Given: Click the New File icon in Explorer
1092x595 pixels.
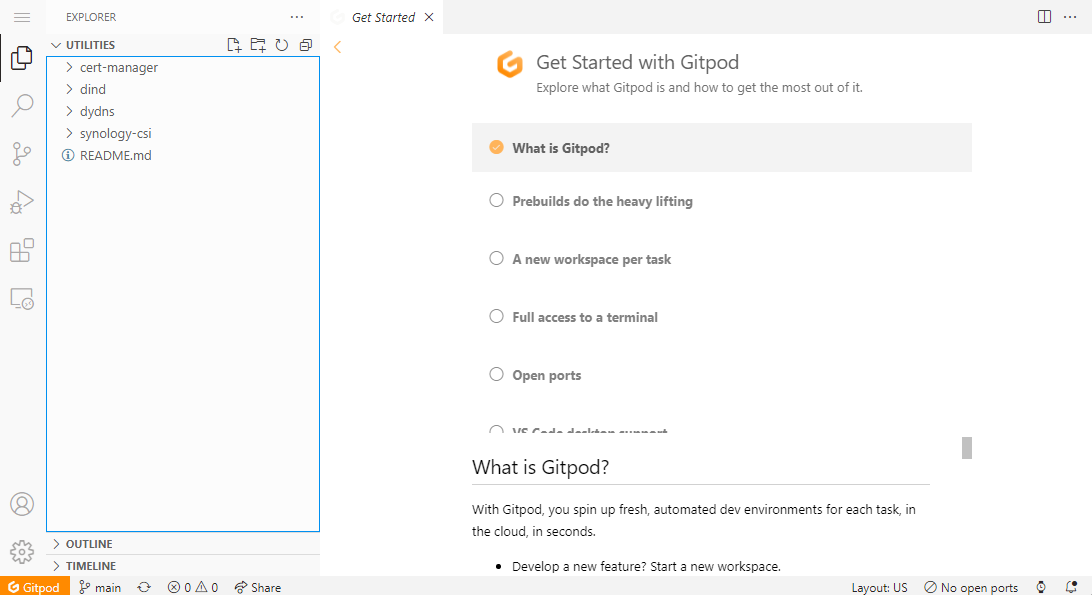Looking at the screenshot, I should click(234, 45).
